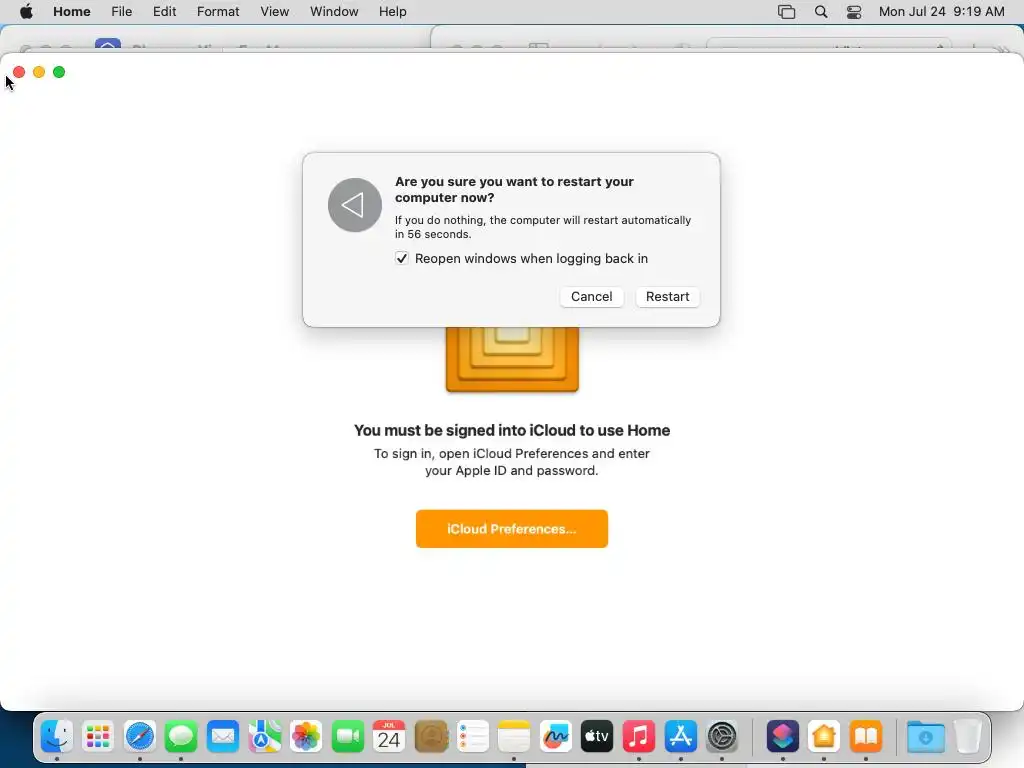Open the Format menu

(x=218, y=12)
